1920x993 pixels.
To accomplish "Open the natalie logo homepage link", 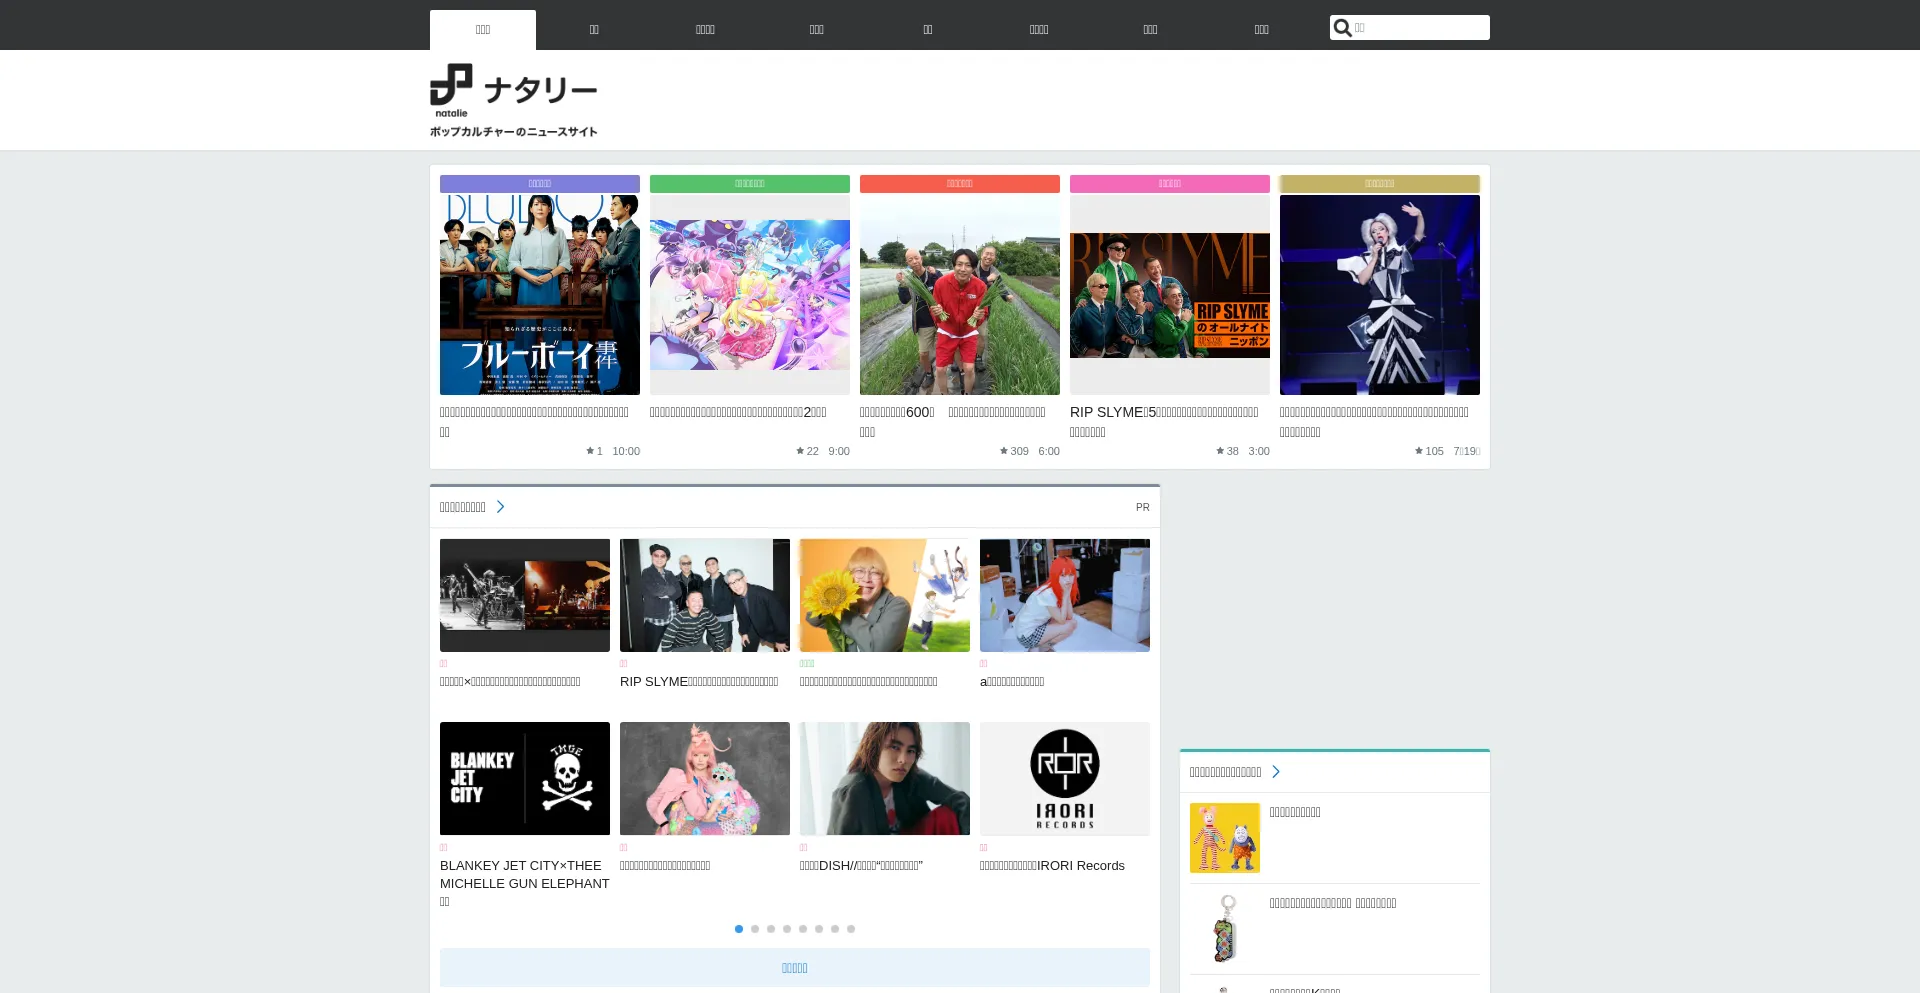I will (x=513, y=100).
